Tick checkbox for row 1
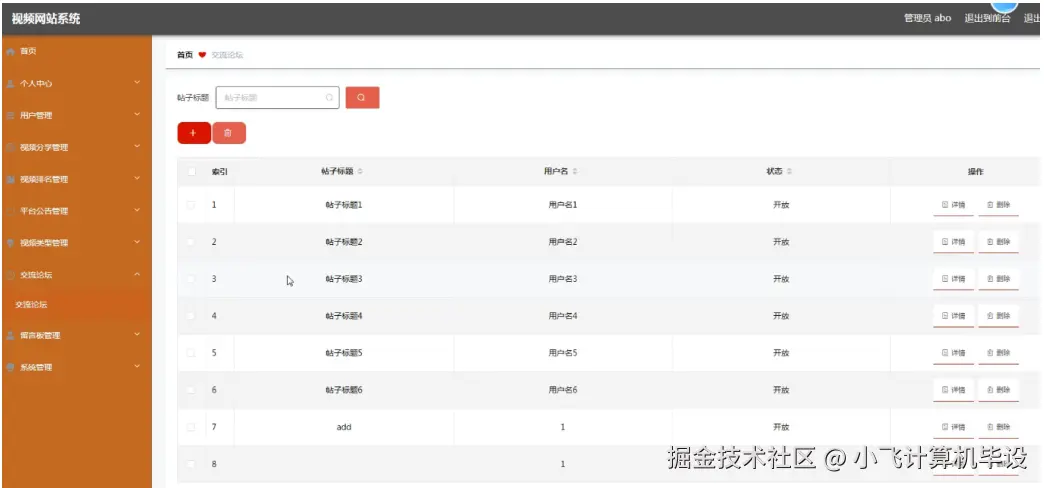 point(192,205)
